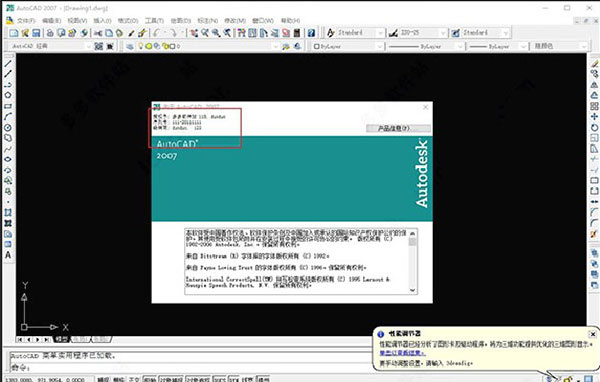The height and width of the screenshot is (382, 600).
Task: Click the Zoom Realtime magnifier icon
Action: pos(205,33)
